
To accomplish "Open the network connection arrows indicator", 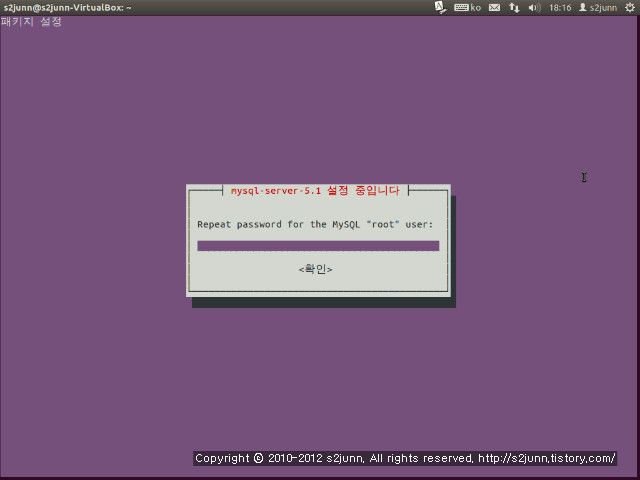I will pos(514,7).
